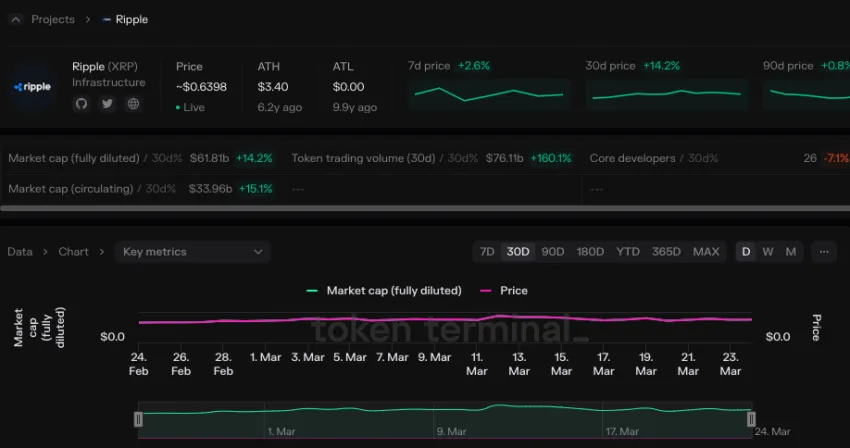Click the ripple logo thumbnail
Viewport: 850px width, 448px height.
[33, 87]
